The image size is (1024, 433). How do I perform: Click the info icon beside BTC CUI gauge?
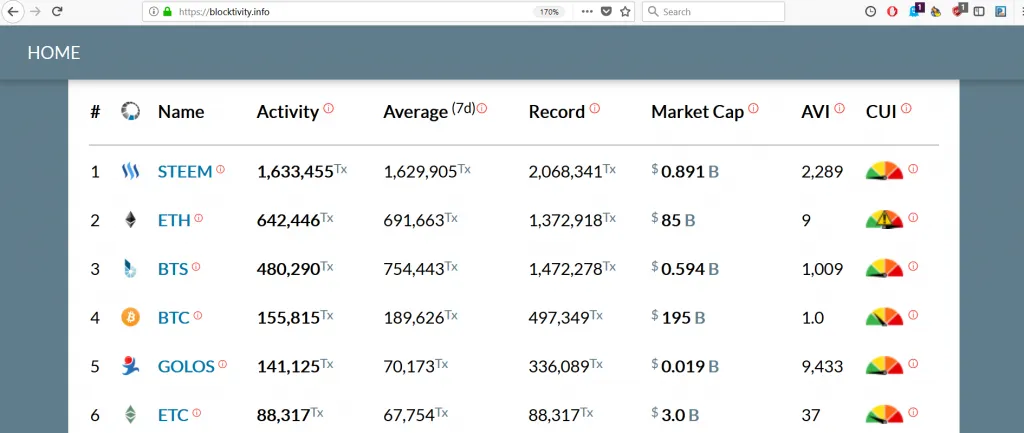click(x=913, y=315)
